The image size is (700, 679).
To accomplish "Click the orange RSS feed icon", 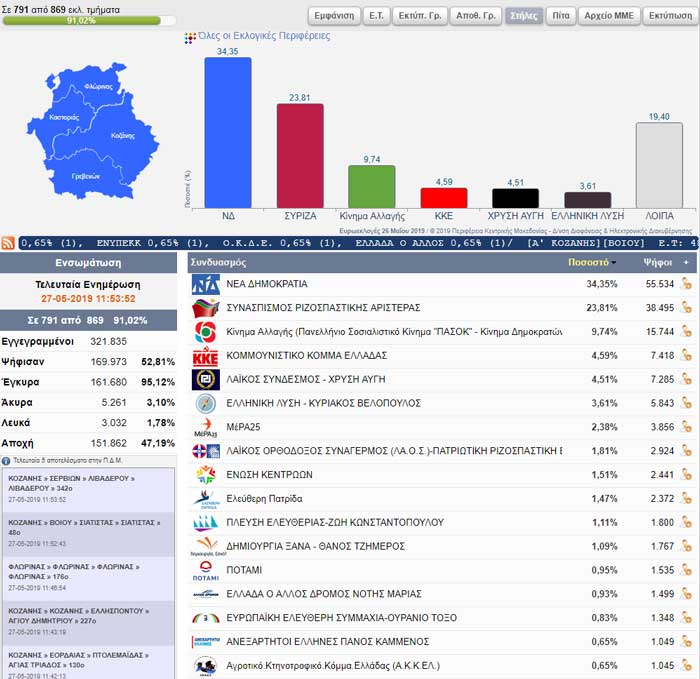I will (x=8, y=243).
